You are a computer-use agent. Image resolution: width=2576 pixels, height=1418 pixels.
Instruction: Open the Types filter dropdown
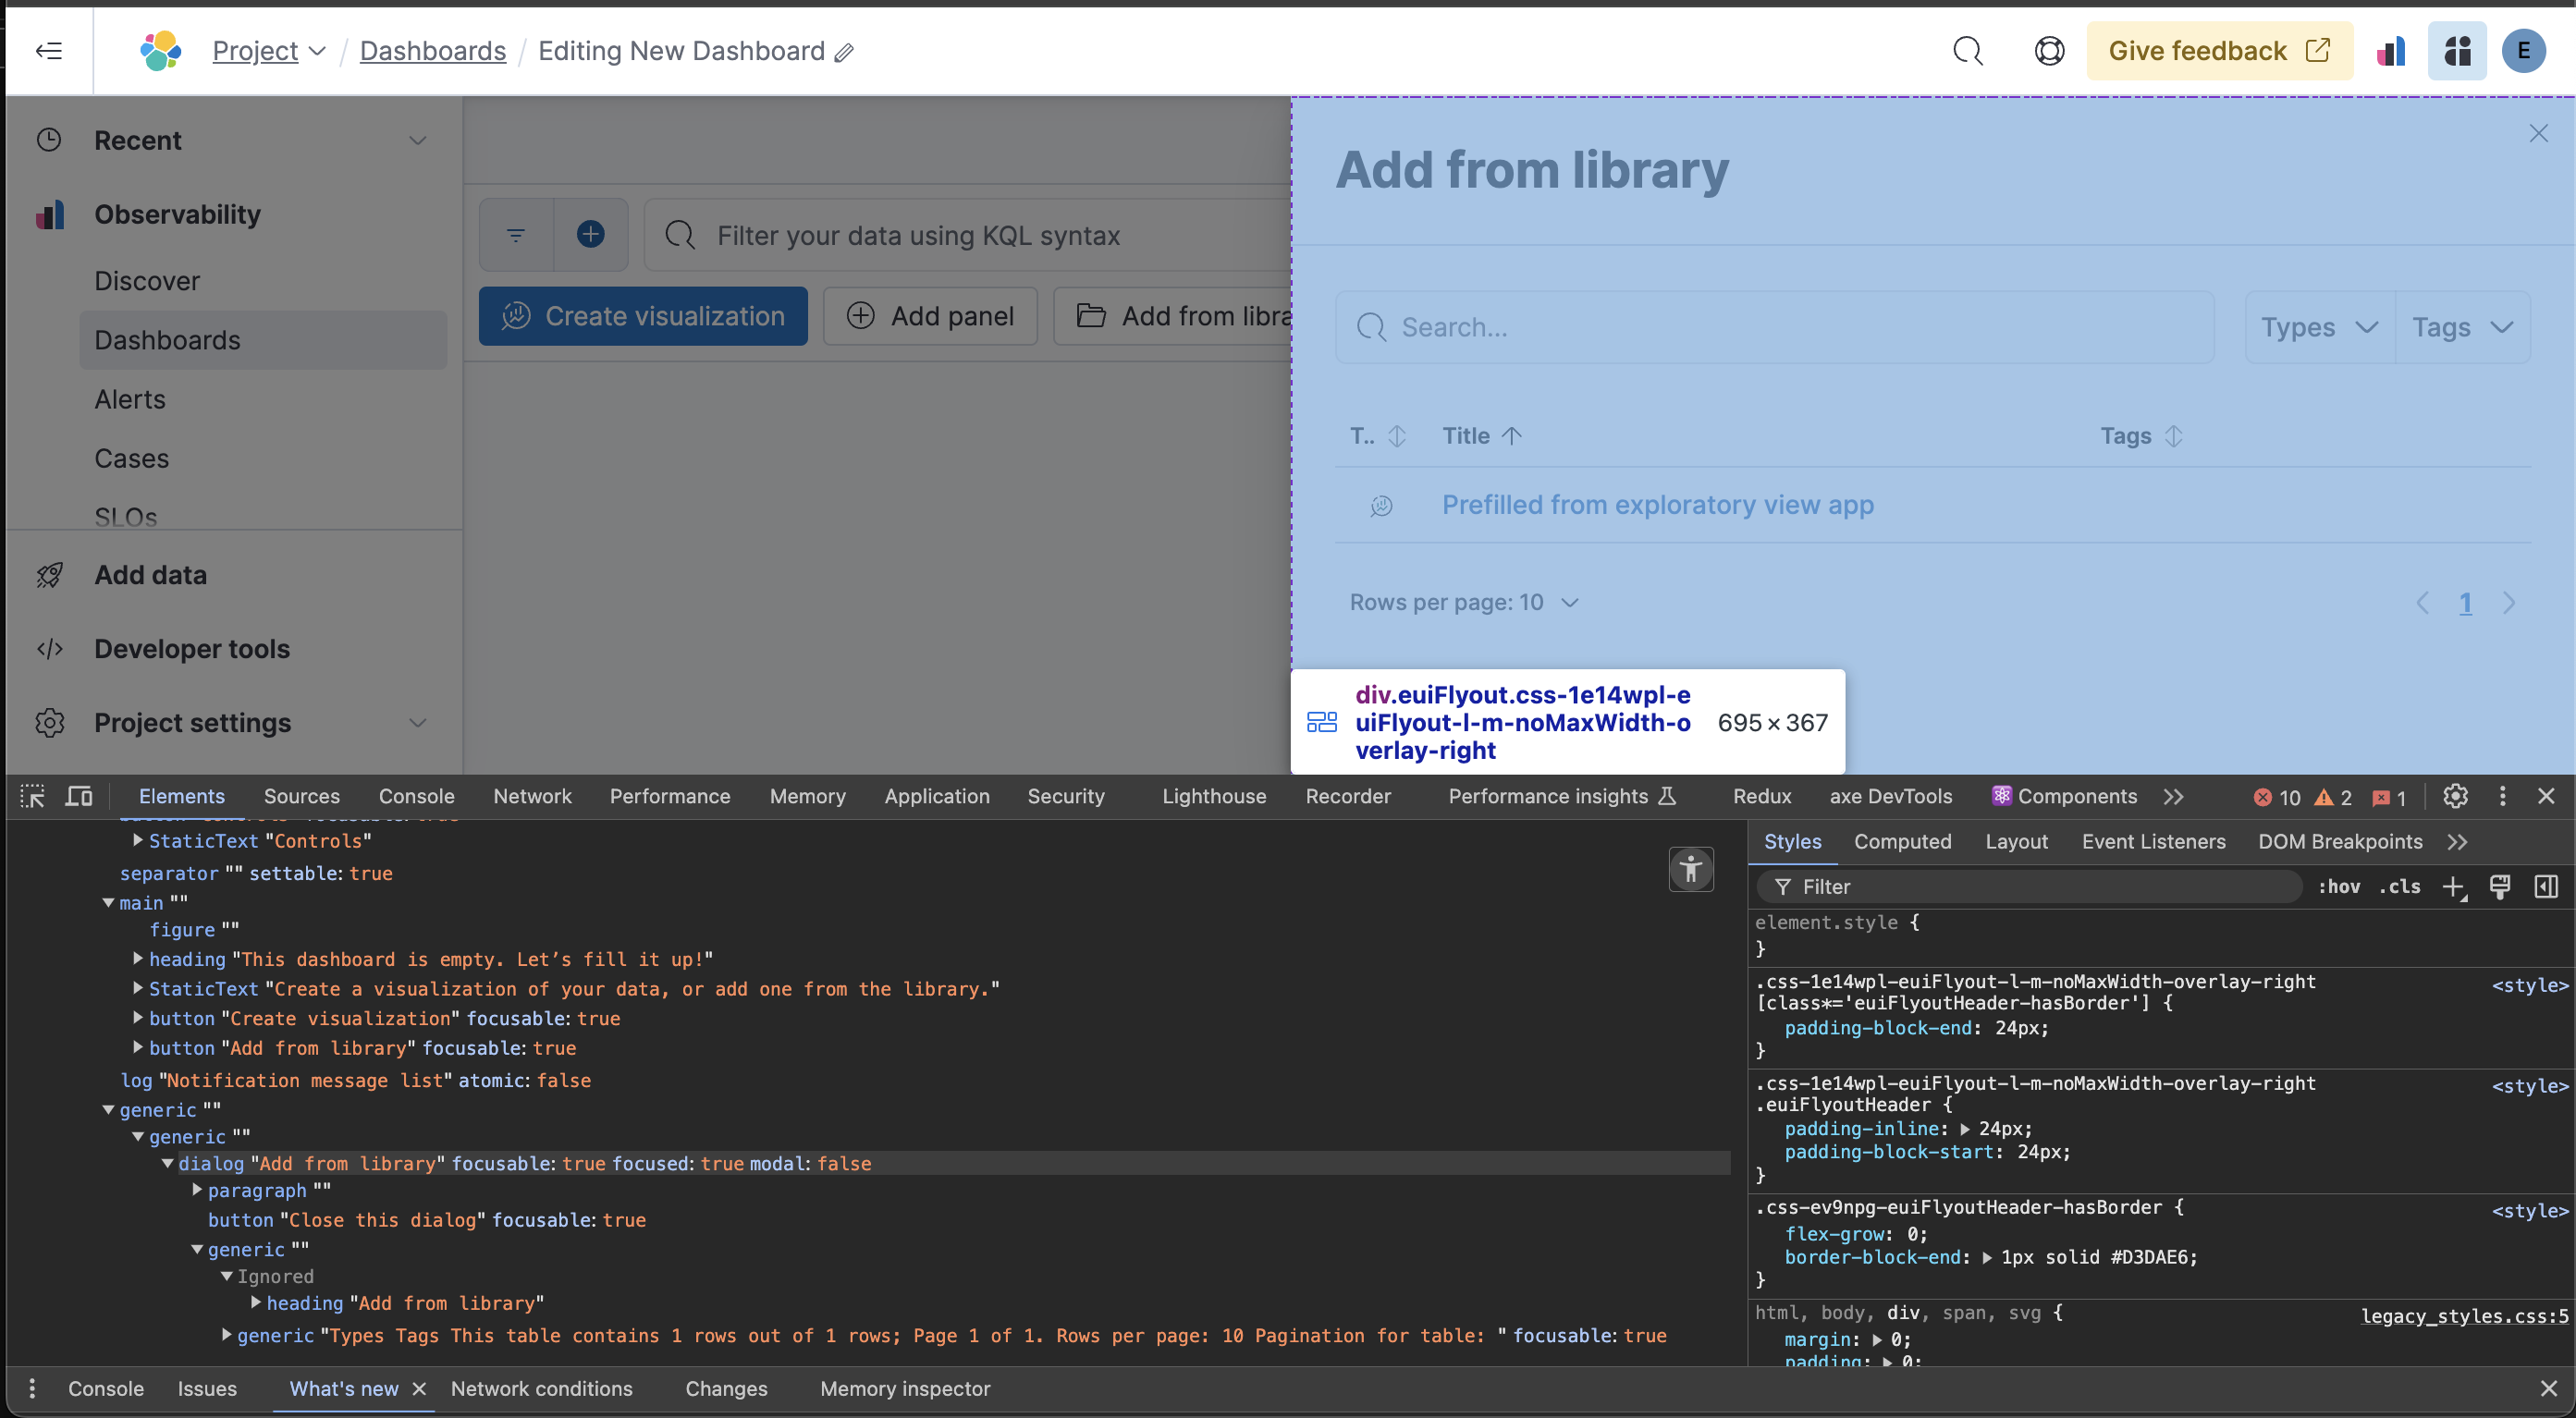(x=2320, y=328)
